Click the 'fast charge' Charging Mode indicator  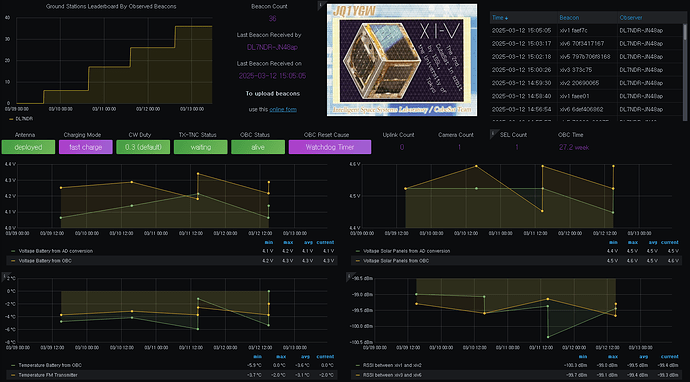click(x=86, y=147)
